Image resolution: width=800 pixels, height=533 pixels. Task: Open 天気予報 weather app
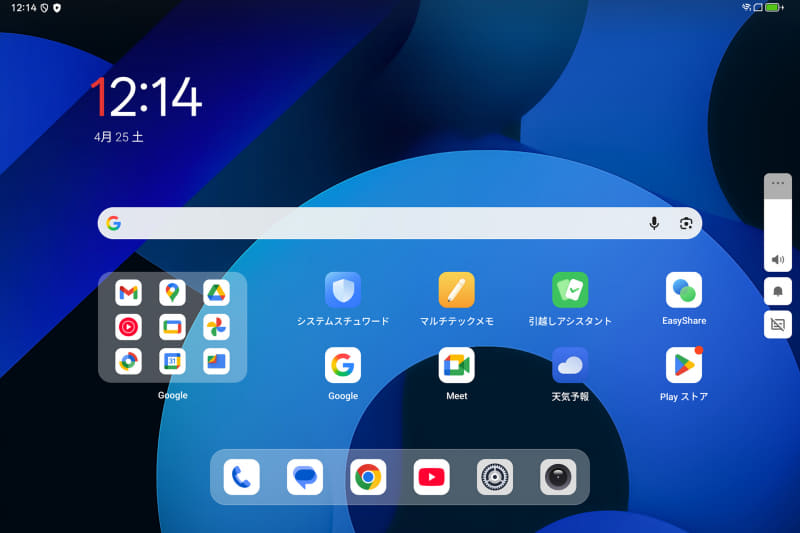(570, 365)
